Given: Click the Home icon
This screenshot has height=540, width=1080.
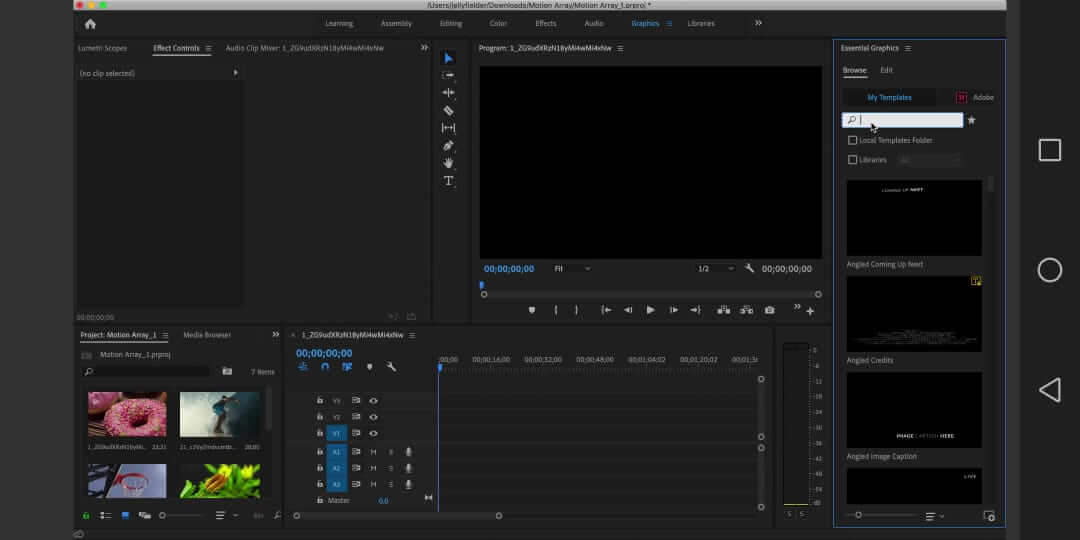Looking at the screenshot, I should coord(90,23).
